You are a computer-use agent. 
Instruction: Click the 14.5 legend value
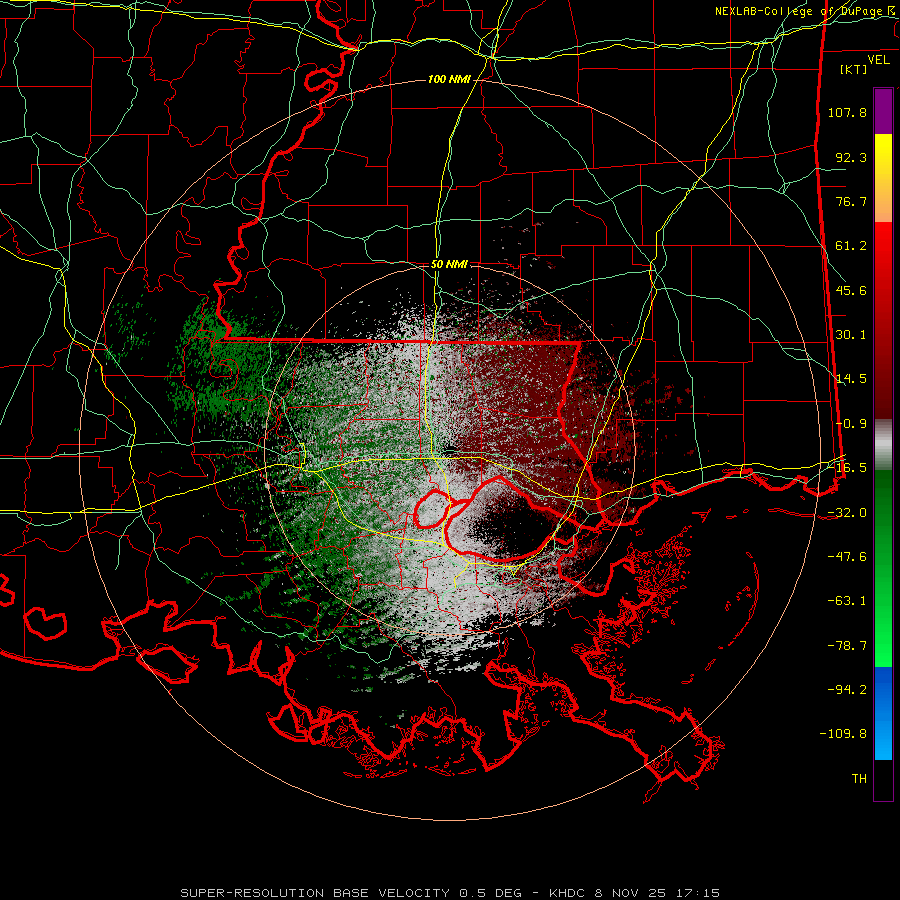pyautogui.click(x=851, y=379)
